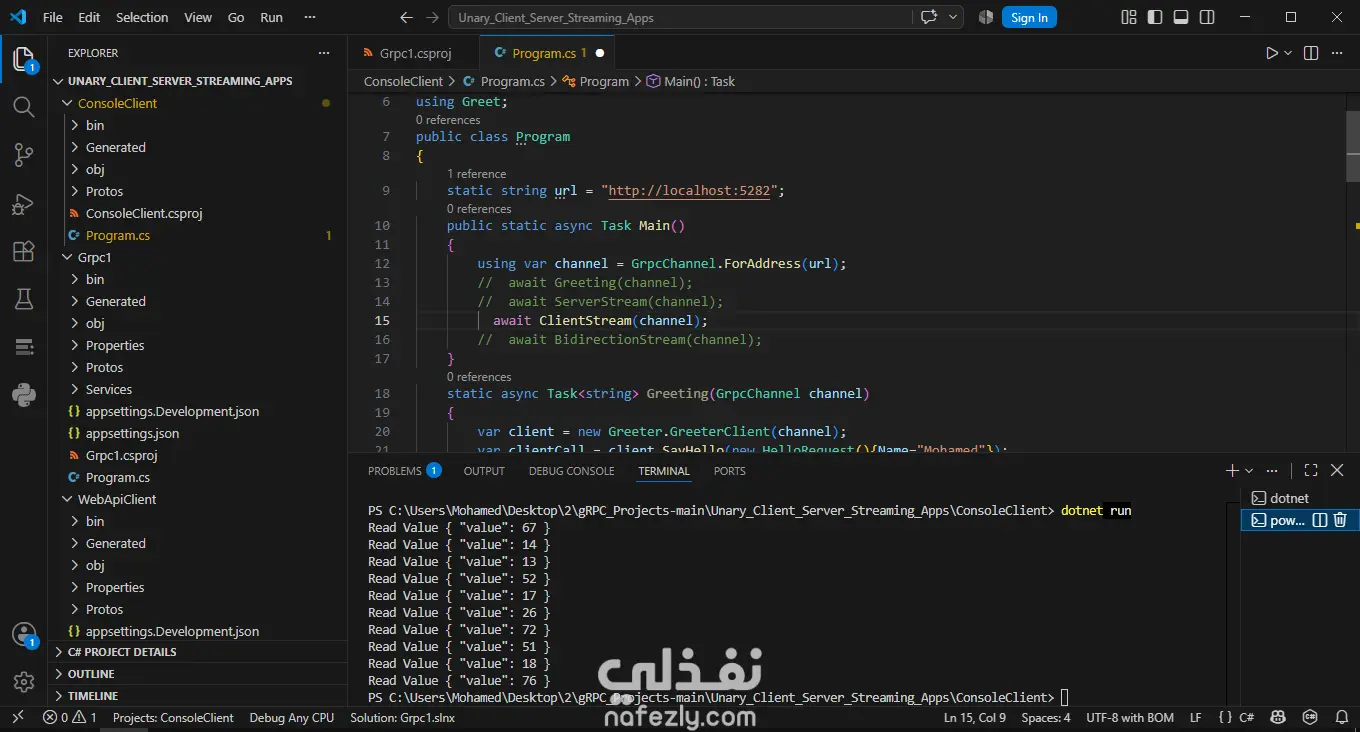
Task: Open remote window indicator in status bar
Action: pos(16,717)
